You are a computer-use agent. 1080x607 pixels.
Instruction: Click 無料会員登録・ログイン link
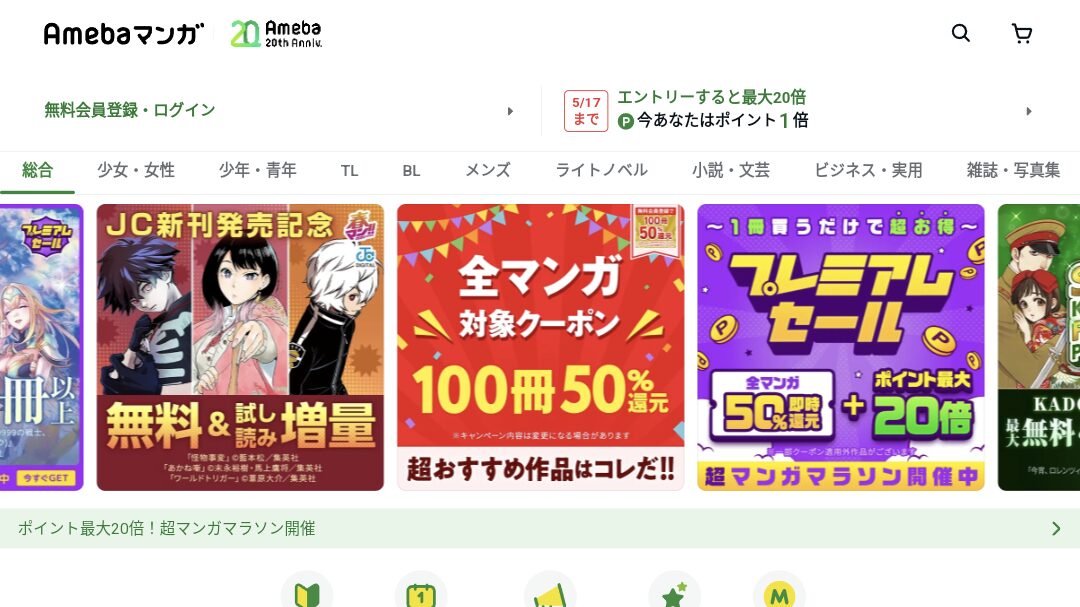129,110
